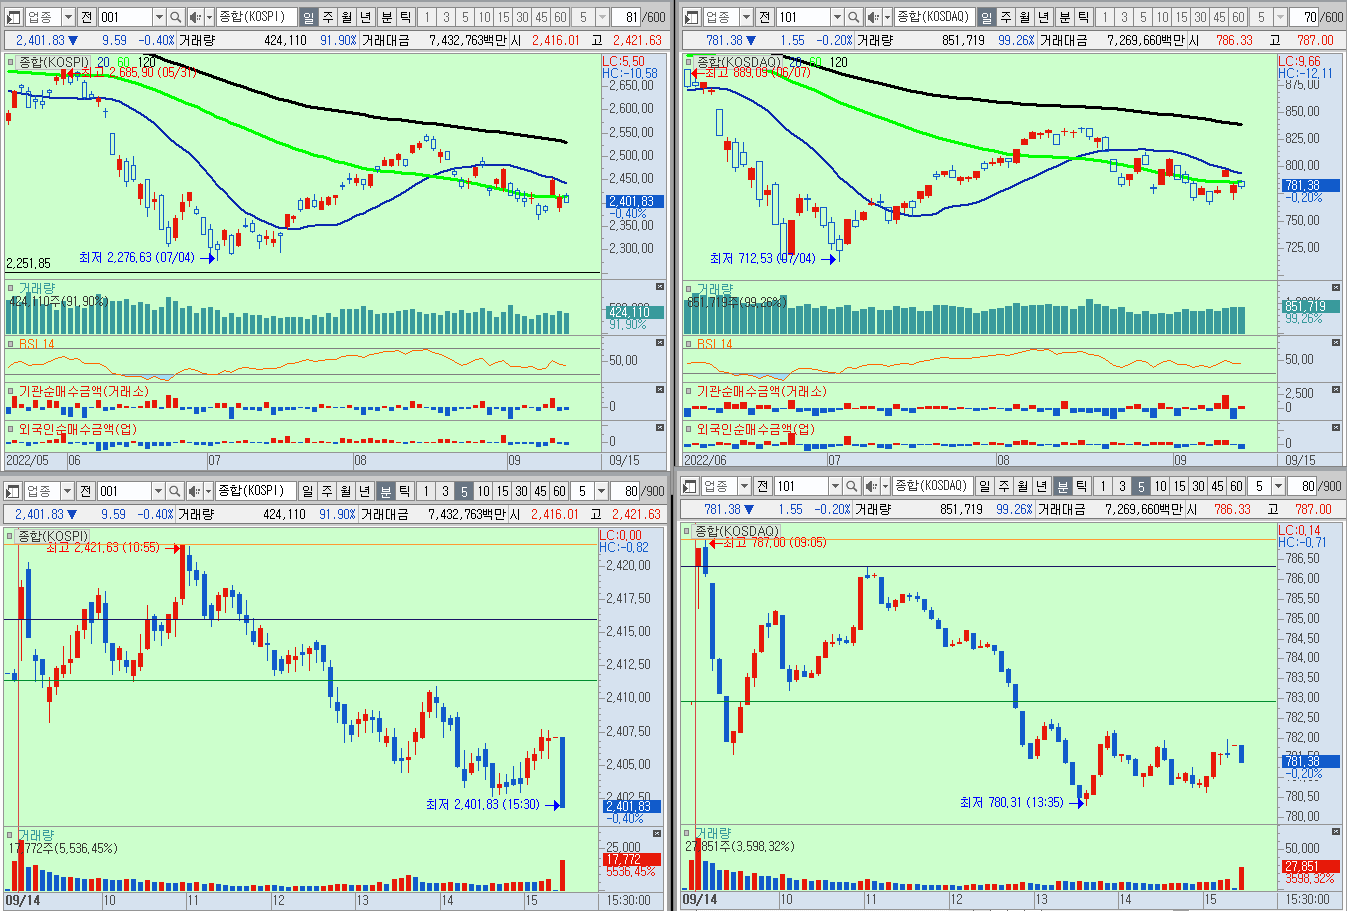Image resolution: width=1347 pixels, height=911 pixels.
Task: Click speaker icon in KOSDAQ minute chart toolbar
Action: (x=873, y=486)
